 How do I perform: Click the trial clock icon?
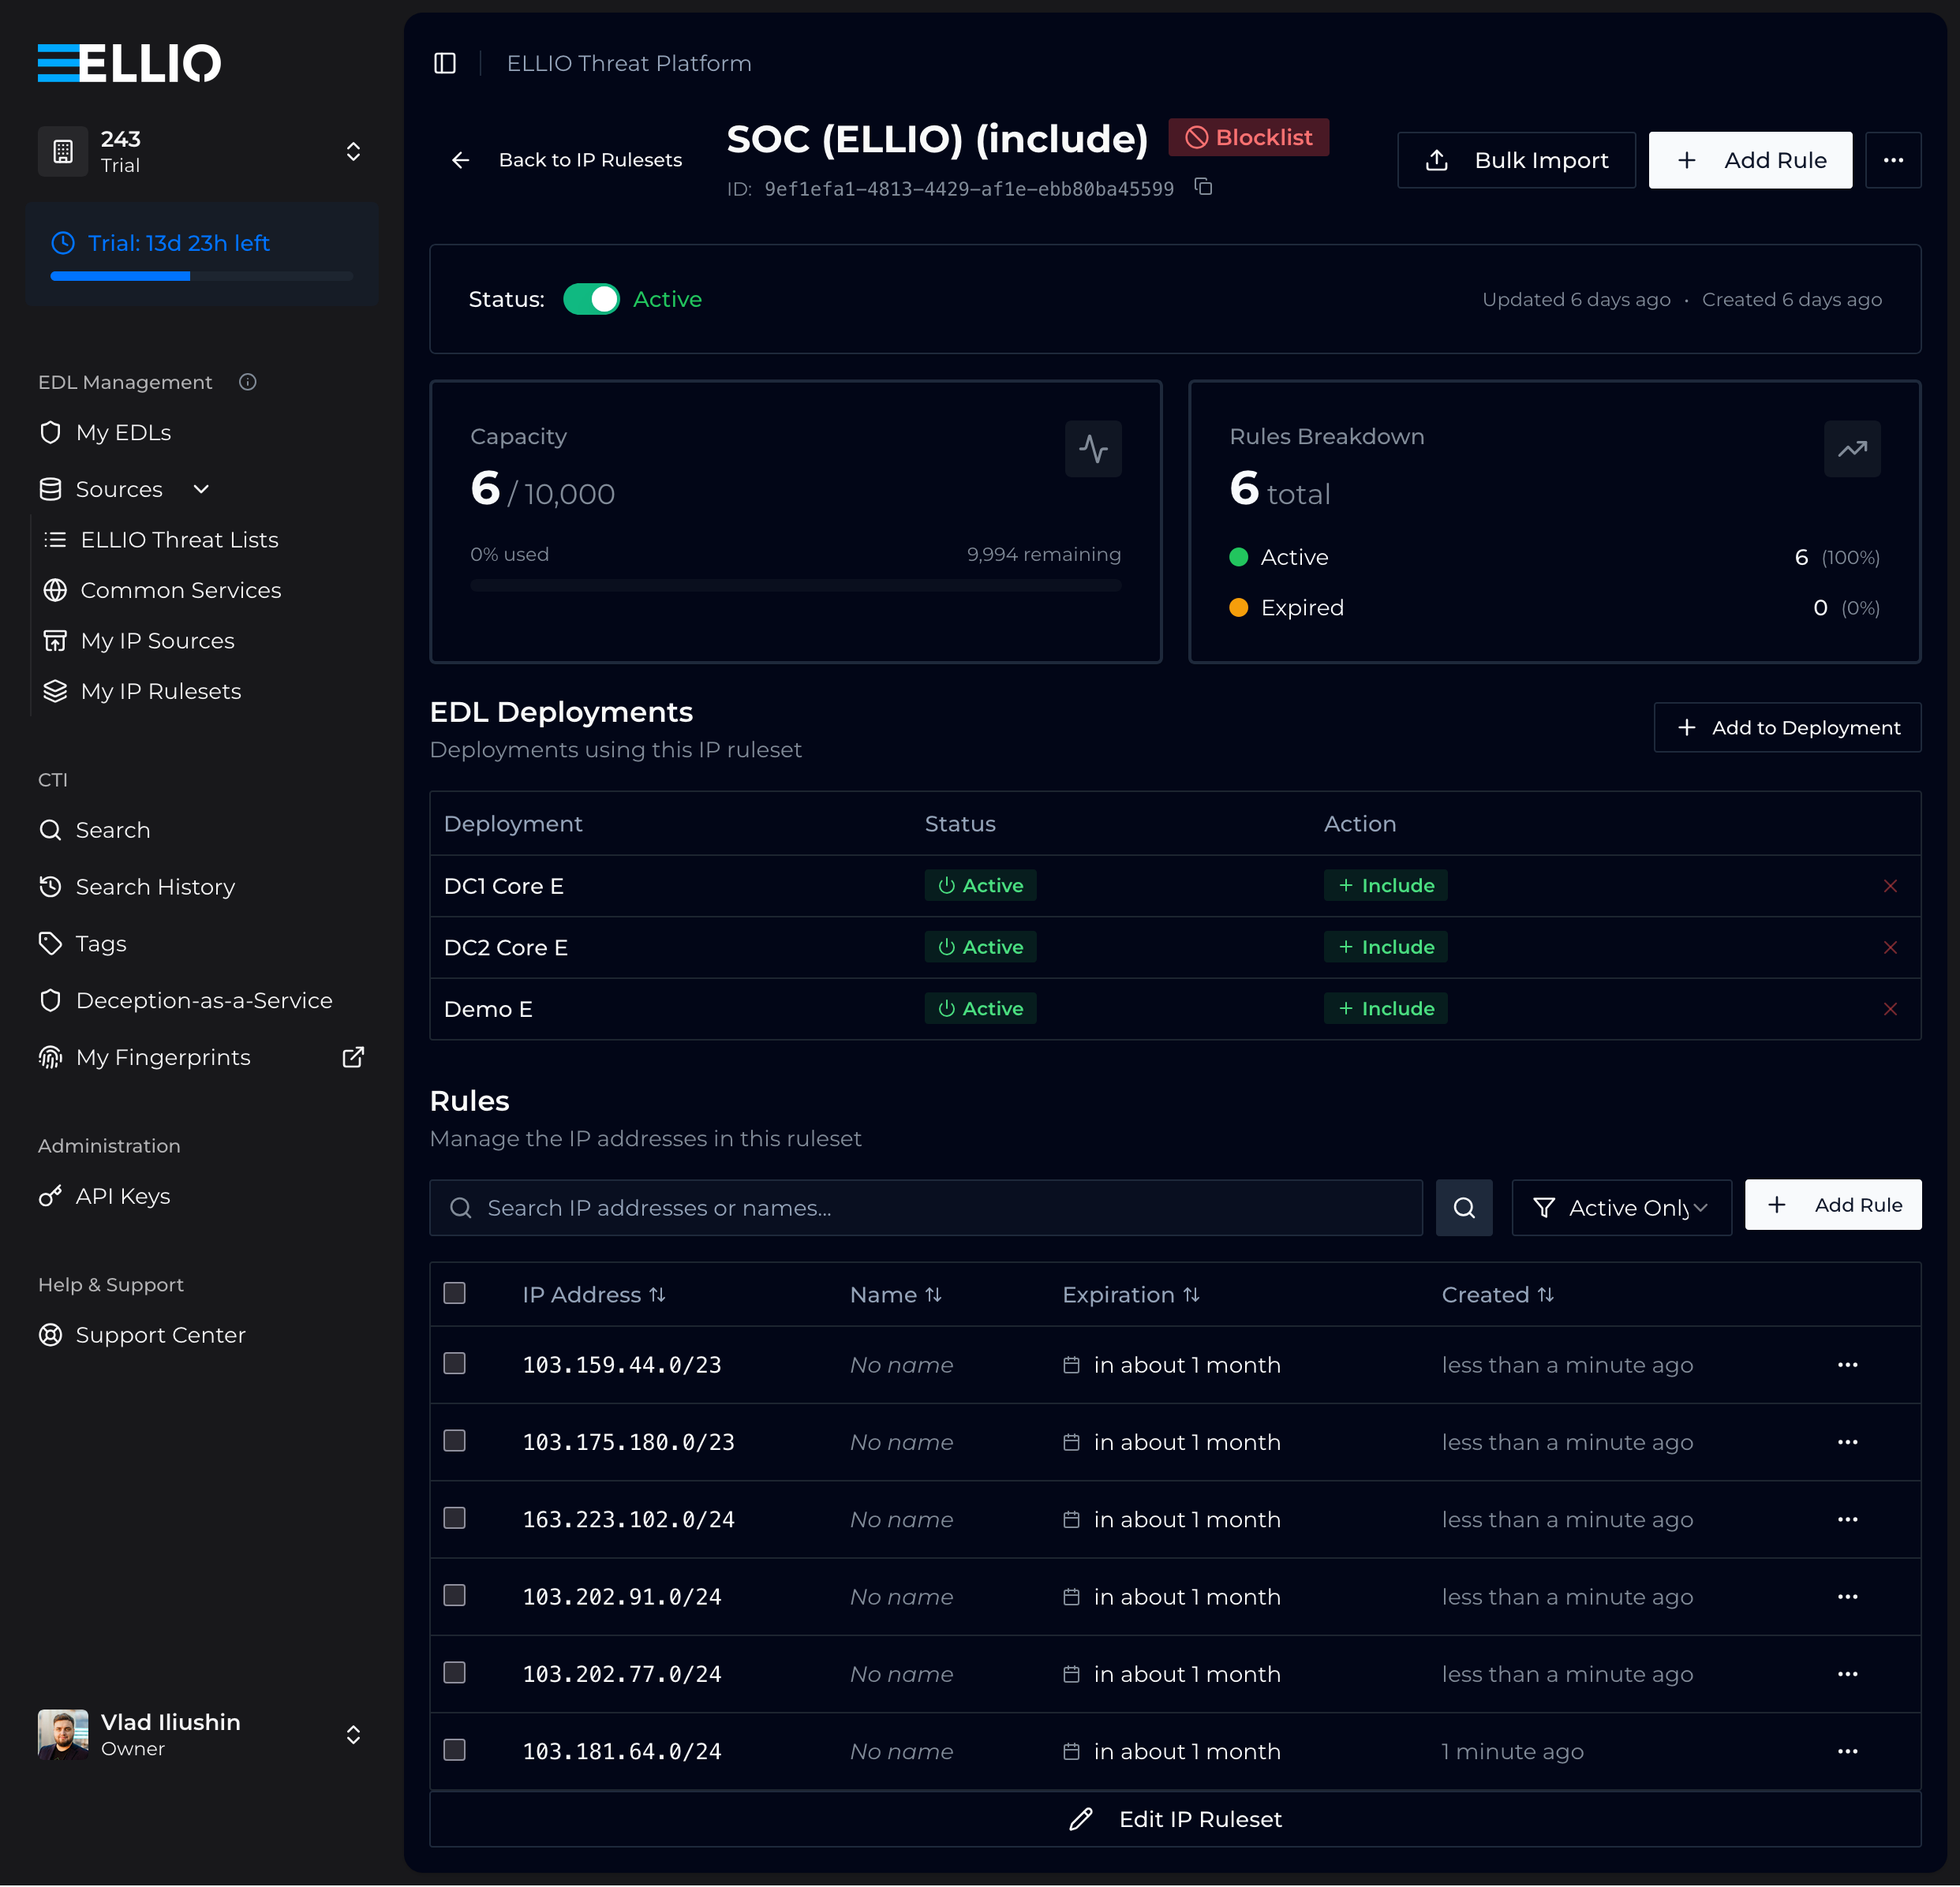(x=63, y=243)
